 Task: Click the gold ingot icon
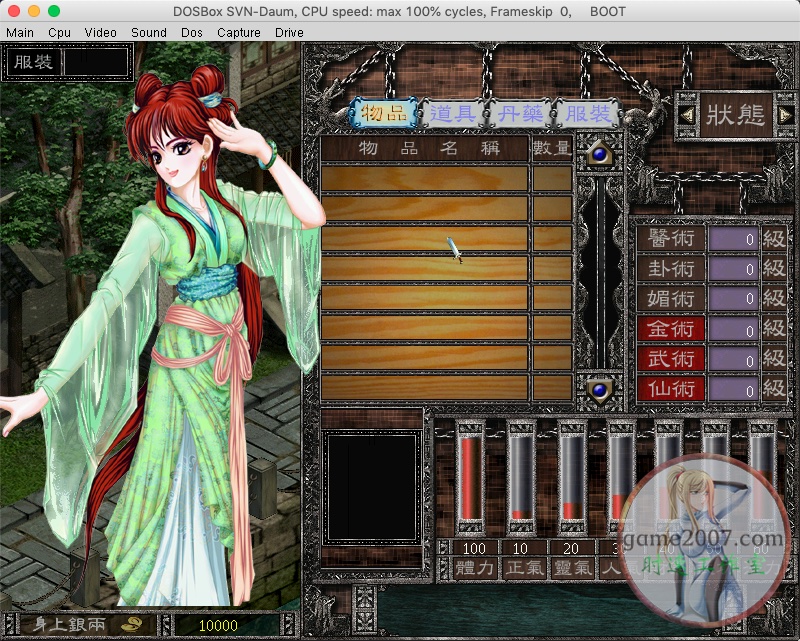coord(132,624)
